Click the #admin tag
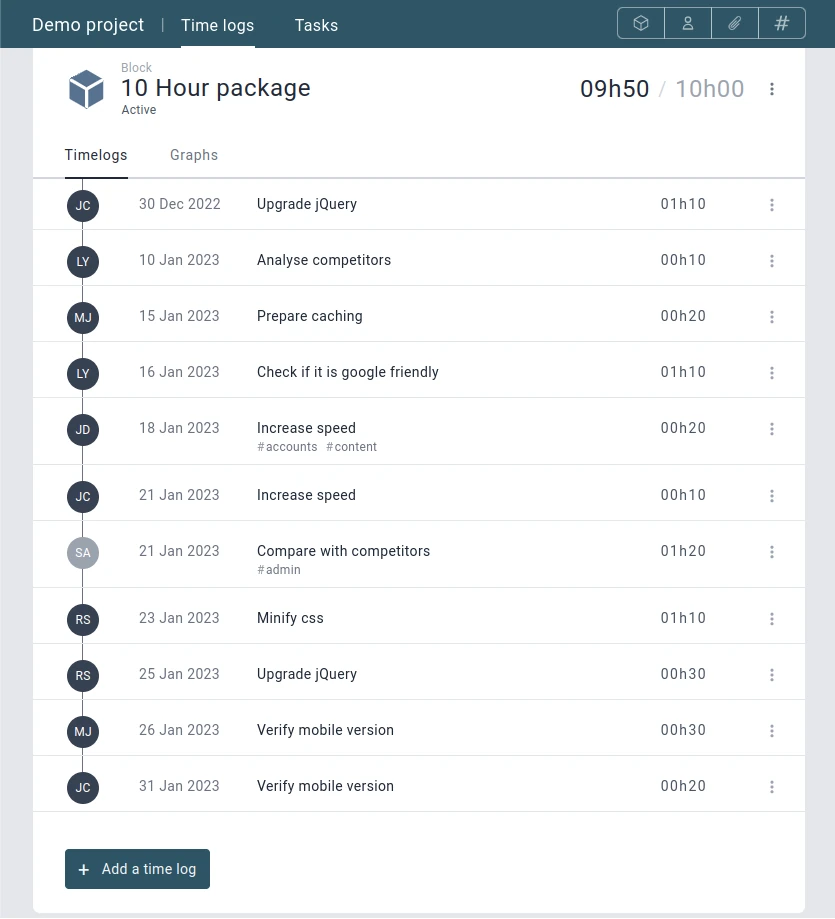 pos(279,570)
